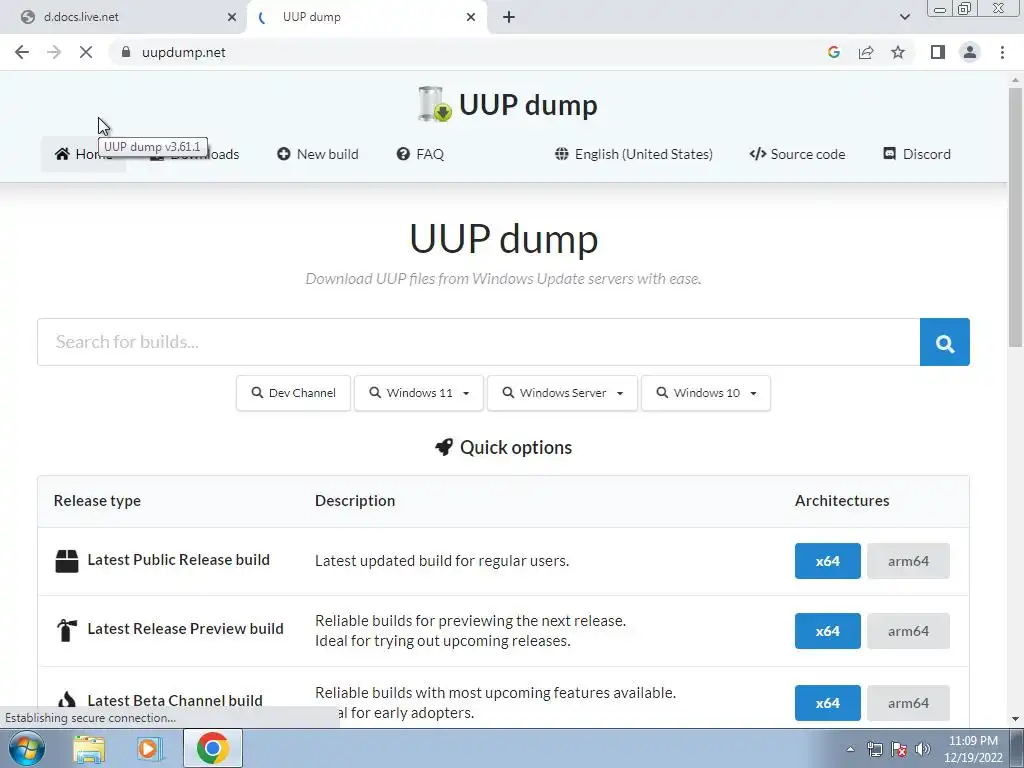Select x64 for Latest Release Preview build
This screenshot has height=768, width=1024.
[x=827, y=631]
